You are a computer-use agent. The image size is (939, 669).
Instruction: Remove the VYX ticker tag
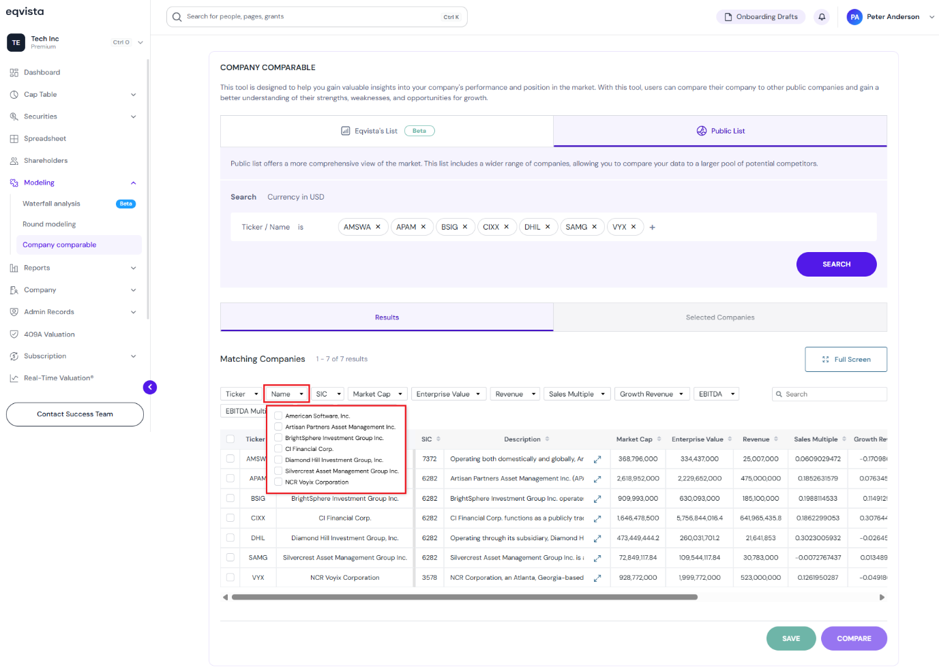point(634,227)
